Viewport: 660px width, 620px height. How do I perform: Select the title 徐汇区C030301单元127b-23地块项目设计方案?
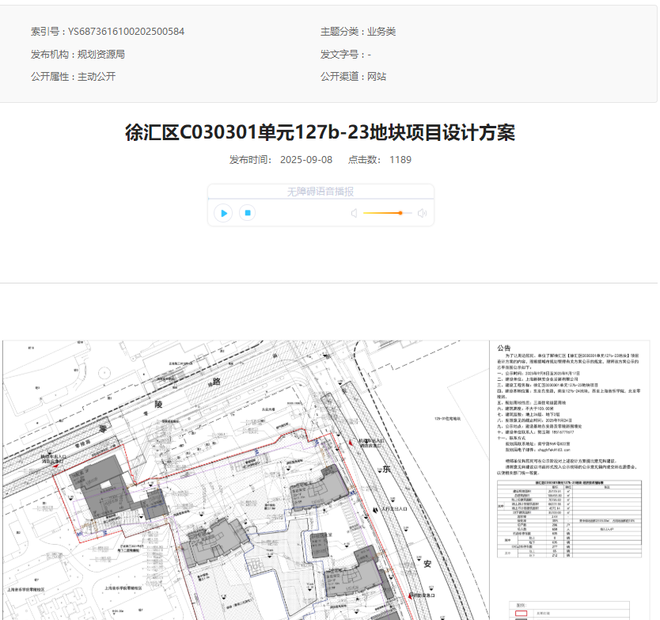click(320, 133)
